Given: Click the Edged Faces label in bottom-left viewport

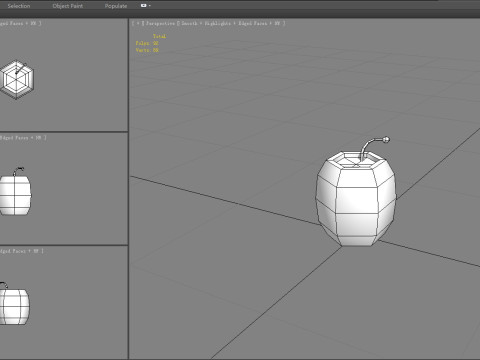Looking at the screenshot, I should 13,251.
